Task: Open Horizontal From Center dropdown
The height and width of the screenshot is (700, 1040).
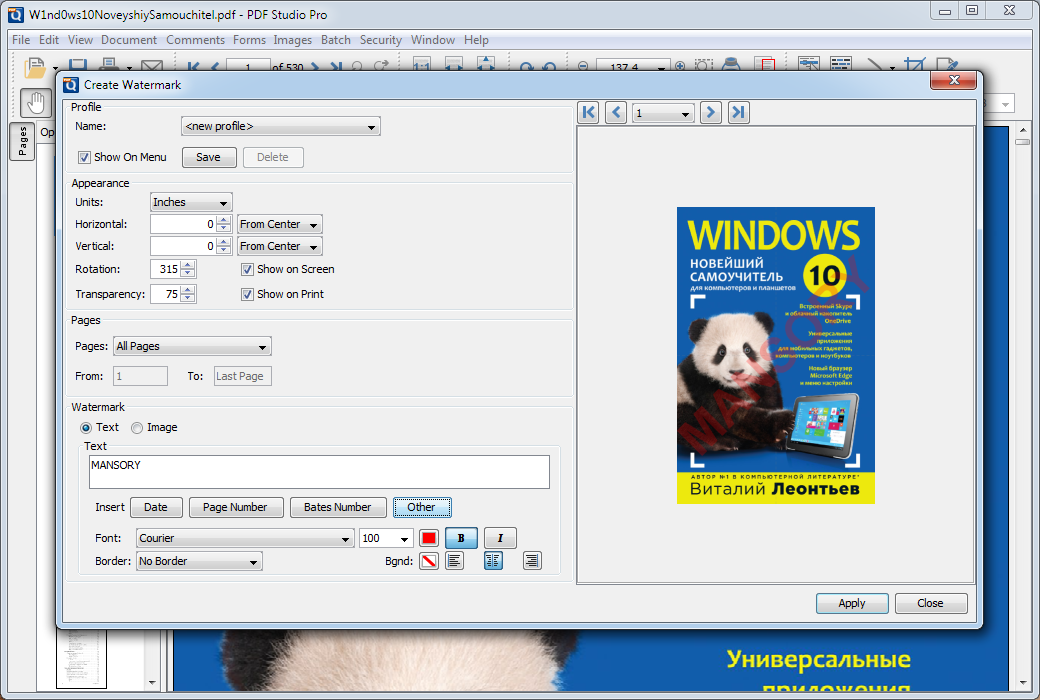Action: (280, 224)
